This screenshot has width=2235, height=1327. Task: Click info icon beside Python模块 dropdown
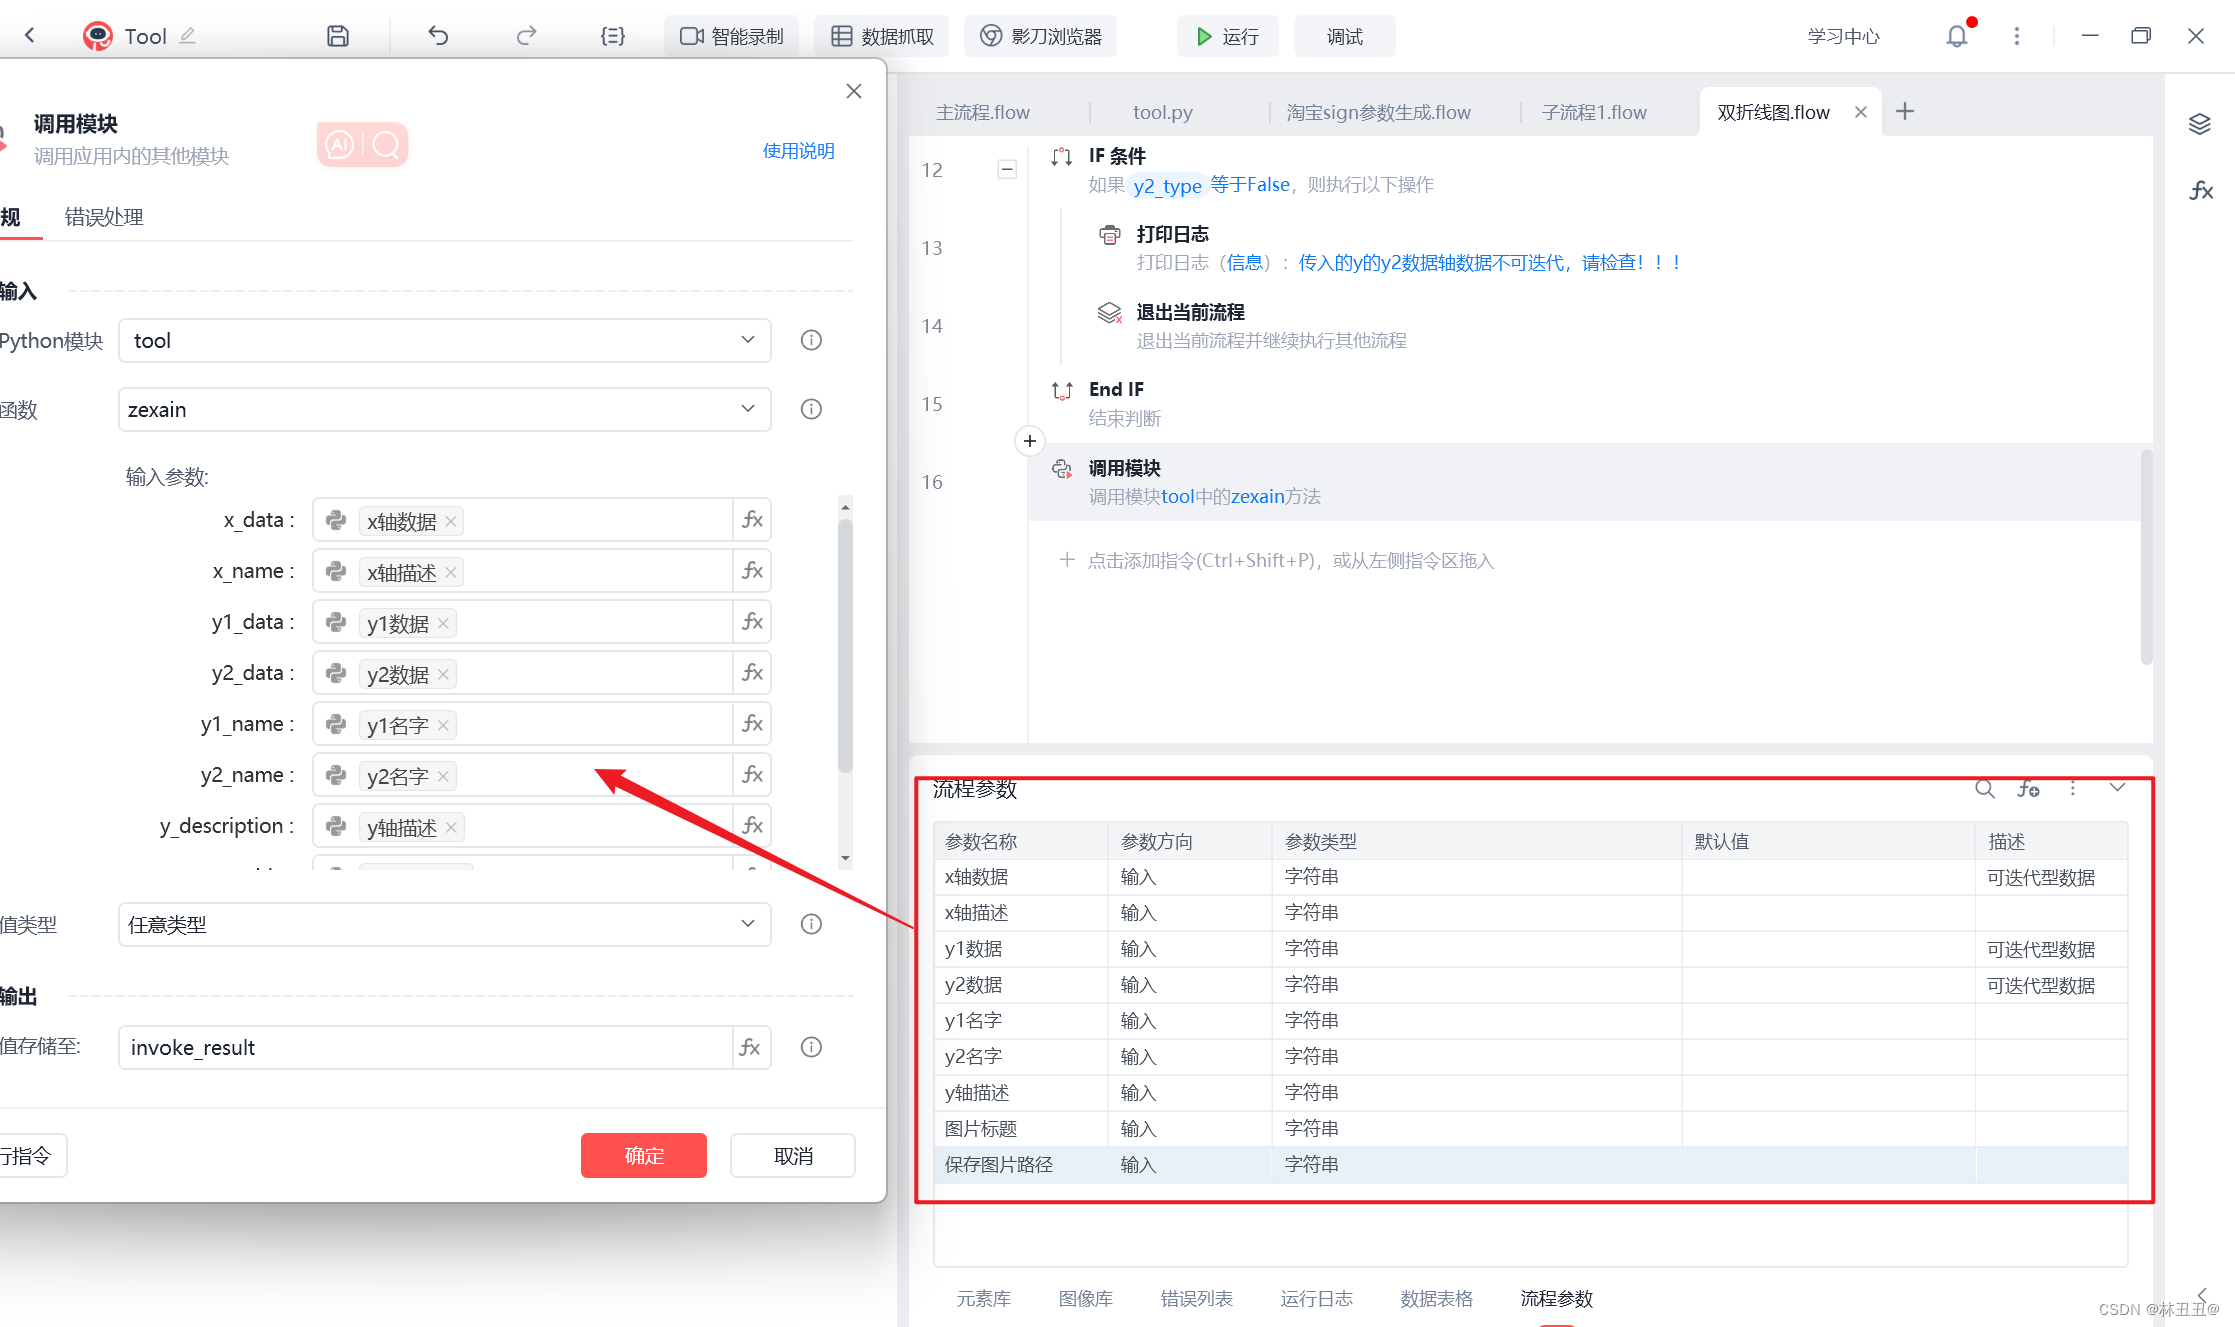pos(811,341)
